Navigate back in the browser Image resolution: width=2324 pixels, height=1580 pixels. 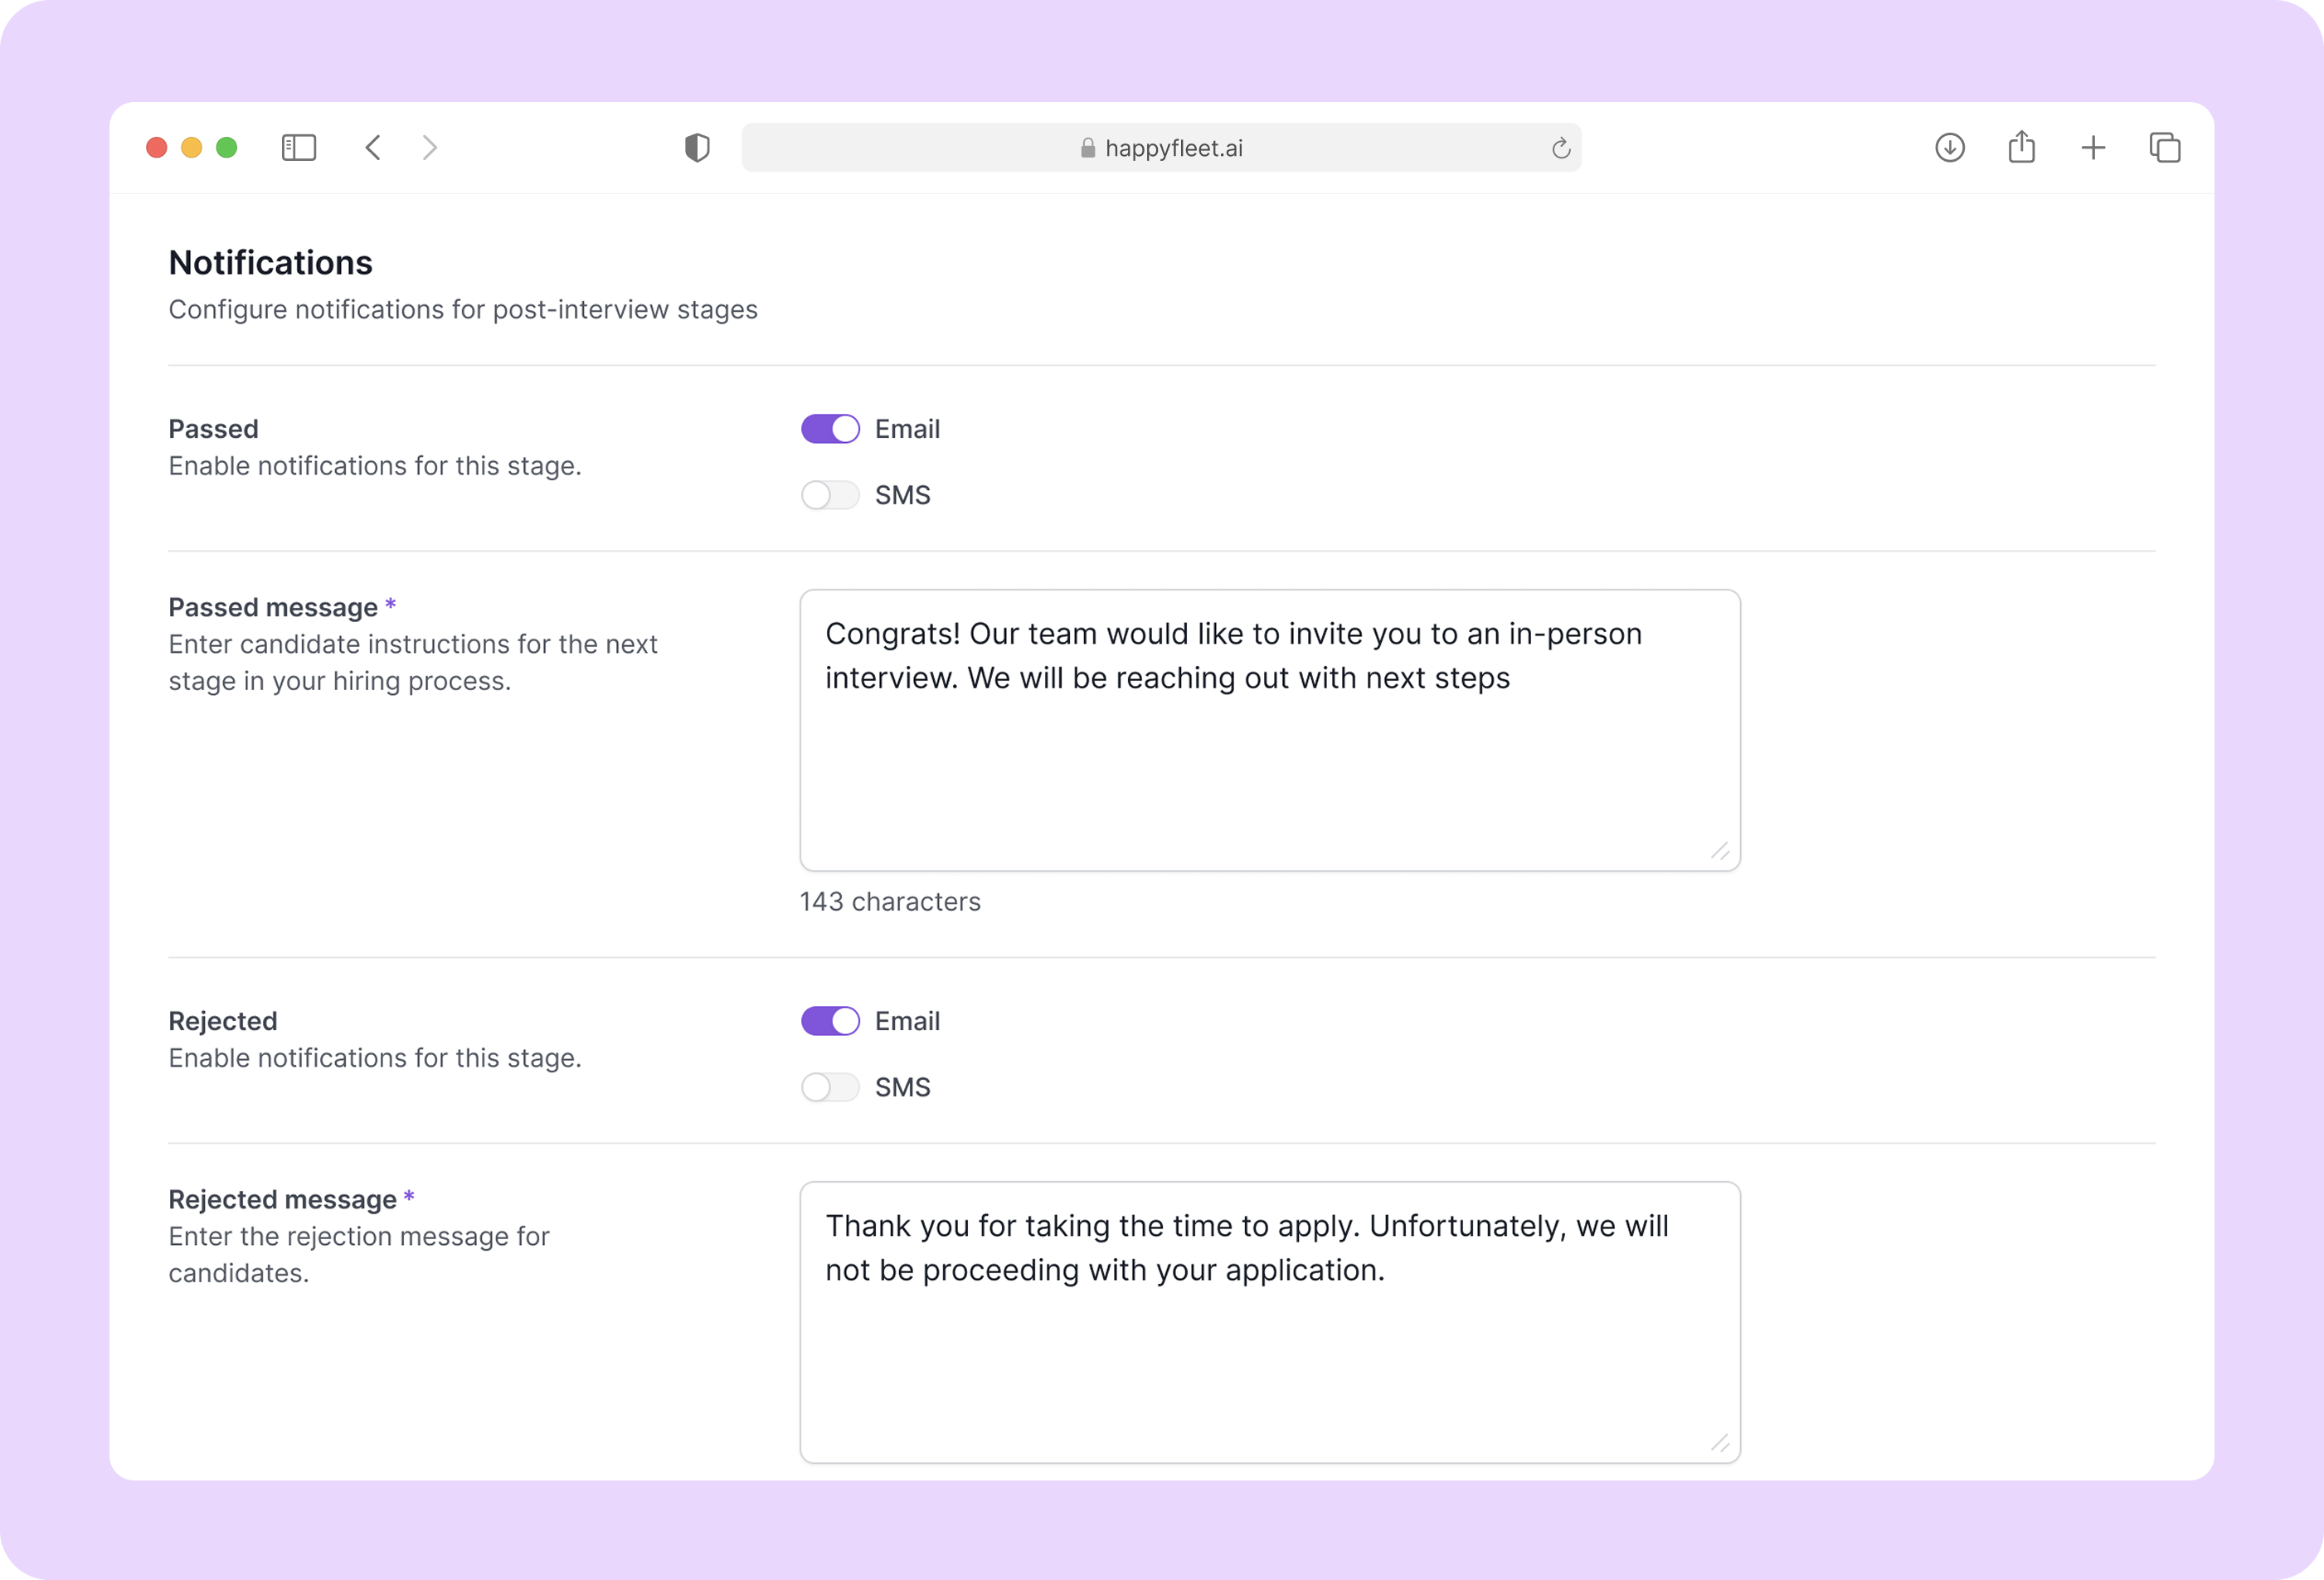(372, 147)
